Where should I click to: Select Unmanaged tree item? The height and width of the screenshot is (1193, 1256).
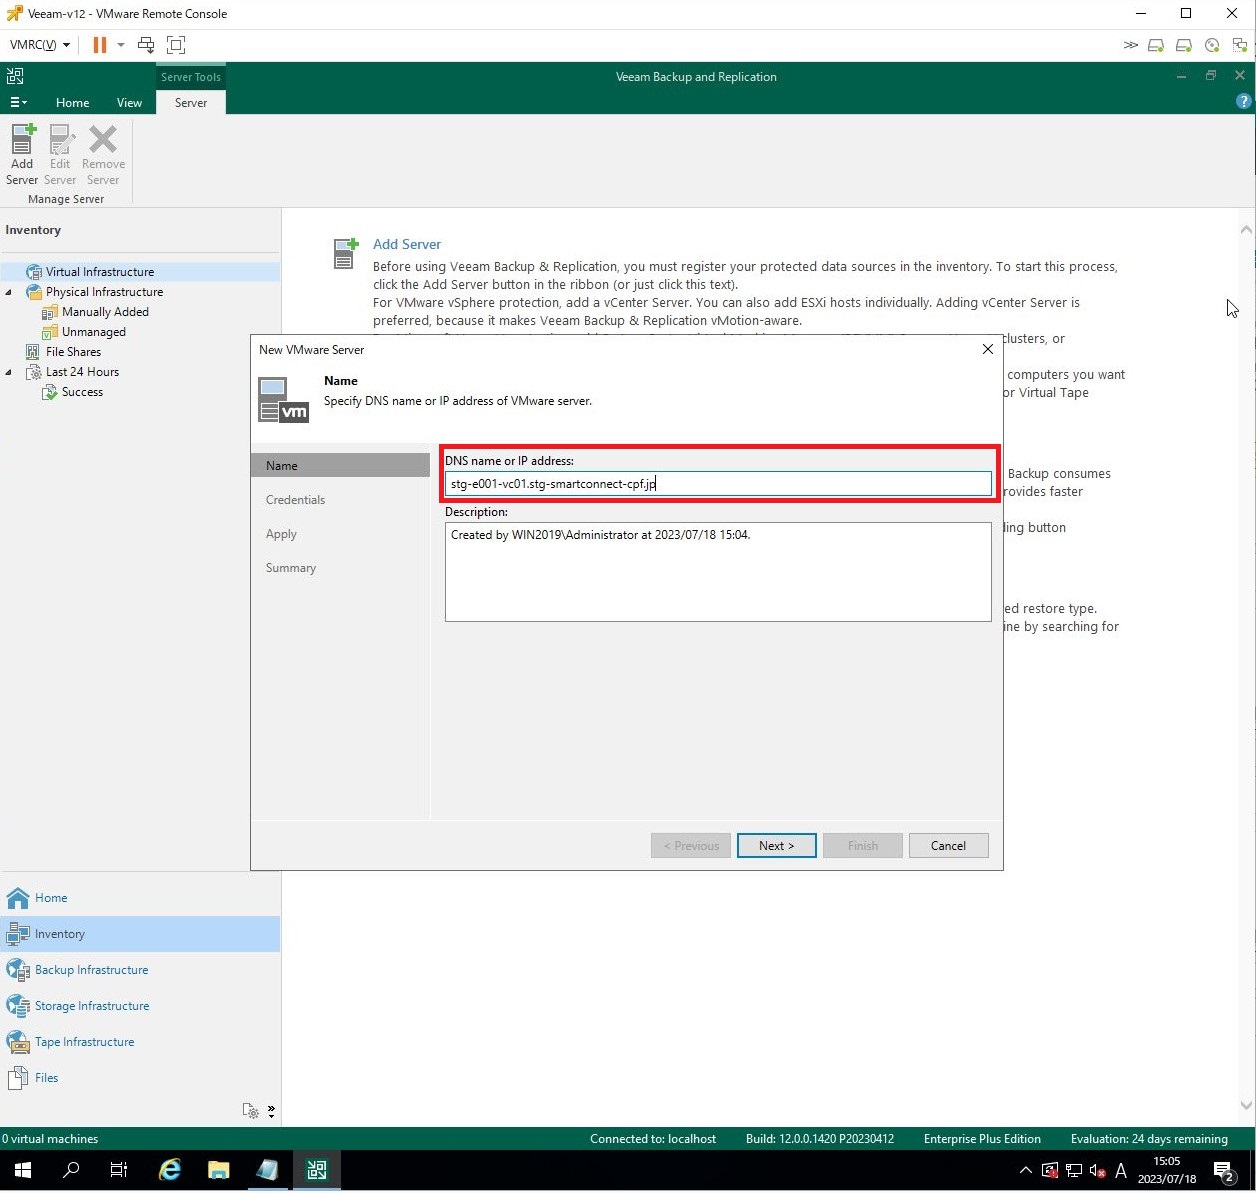[94, 332]
